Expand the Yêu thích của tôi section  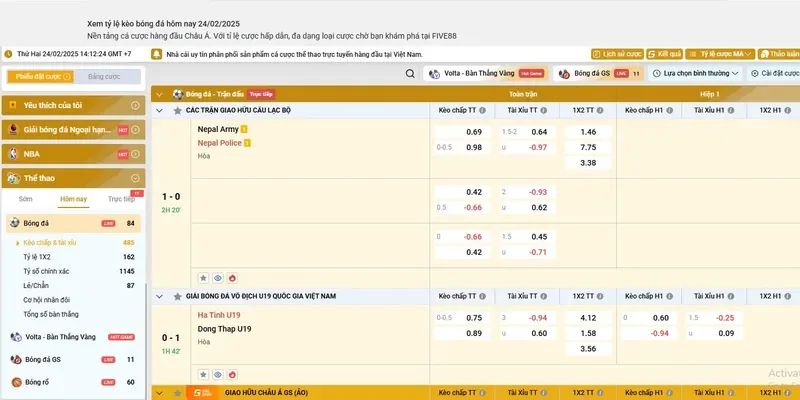135,105
